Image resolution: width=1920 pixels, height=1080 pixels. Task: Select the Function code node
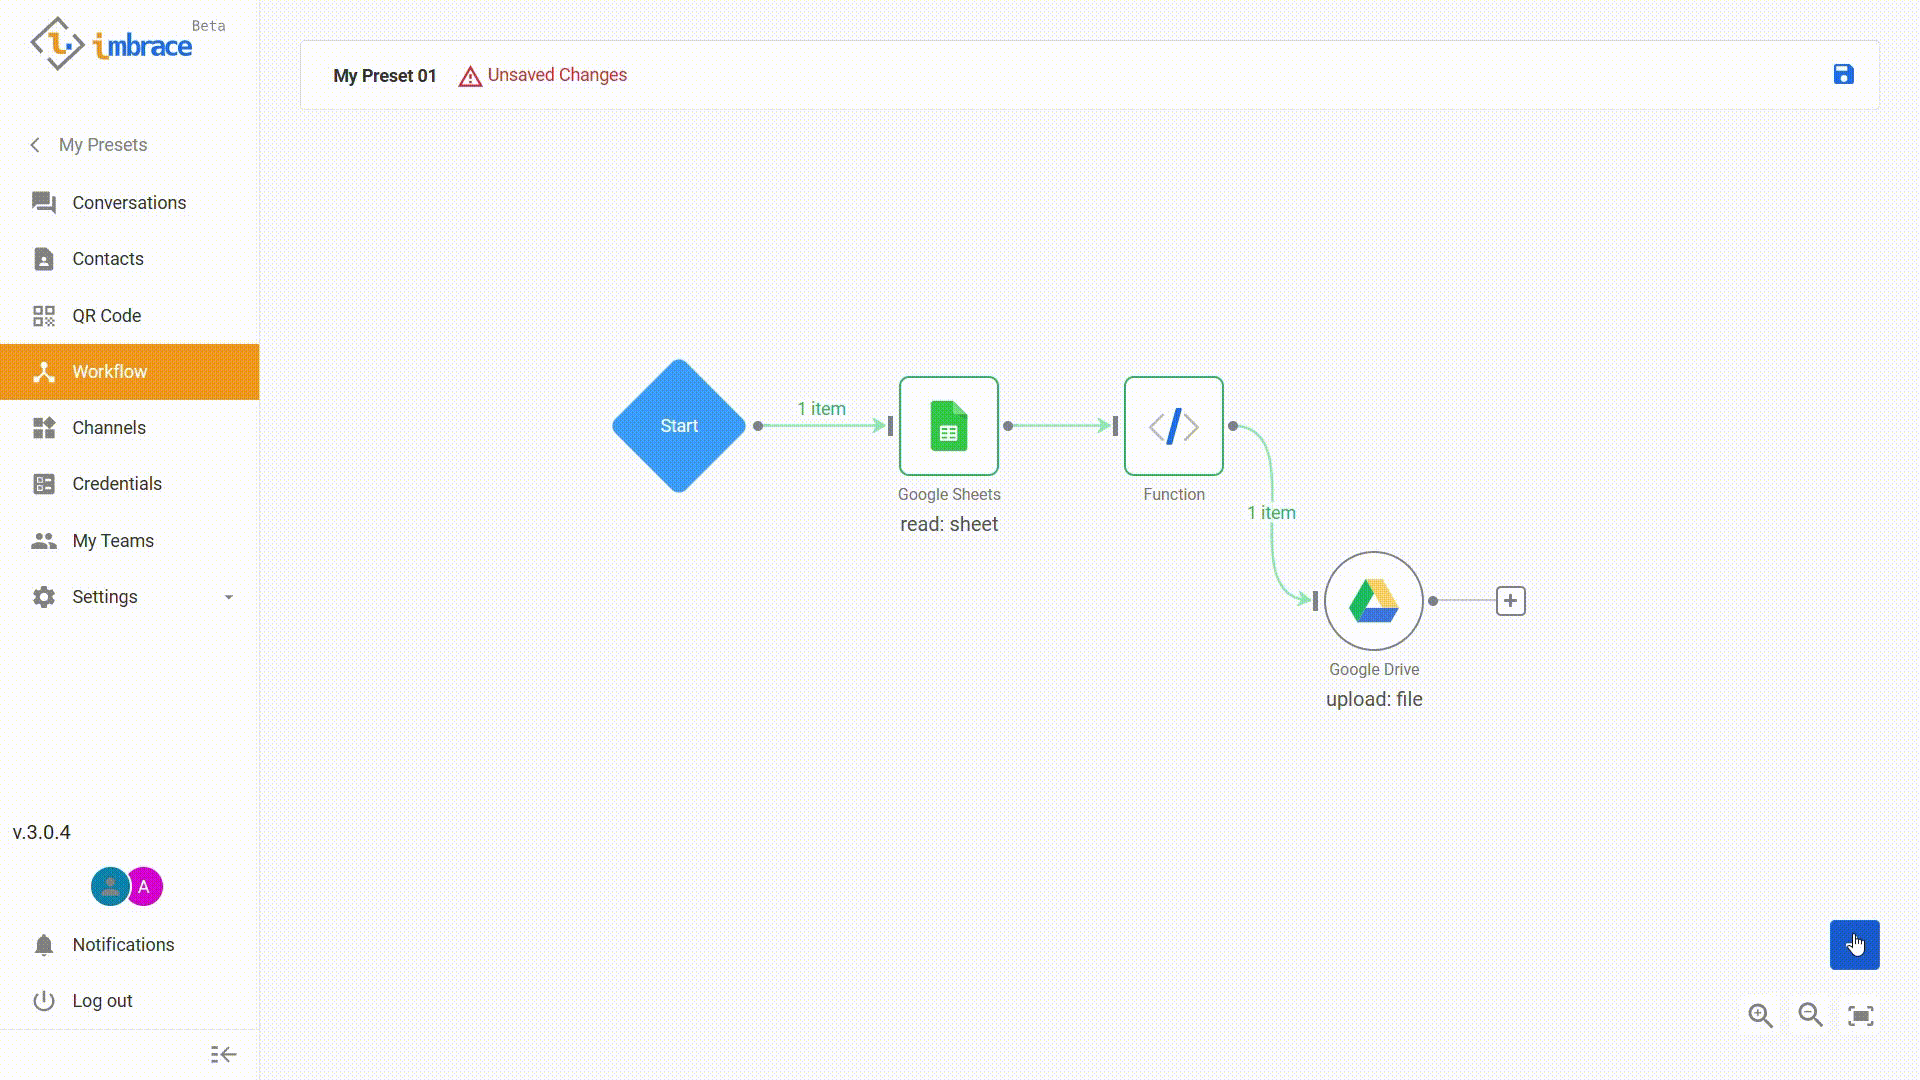coord(1174,426)
